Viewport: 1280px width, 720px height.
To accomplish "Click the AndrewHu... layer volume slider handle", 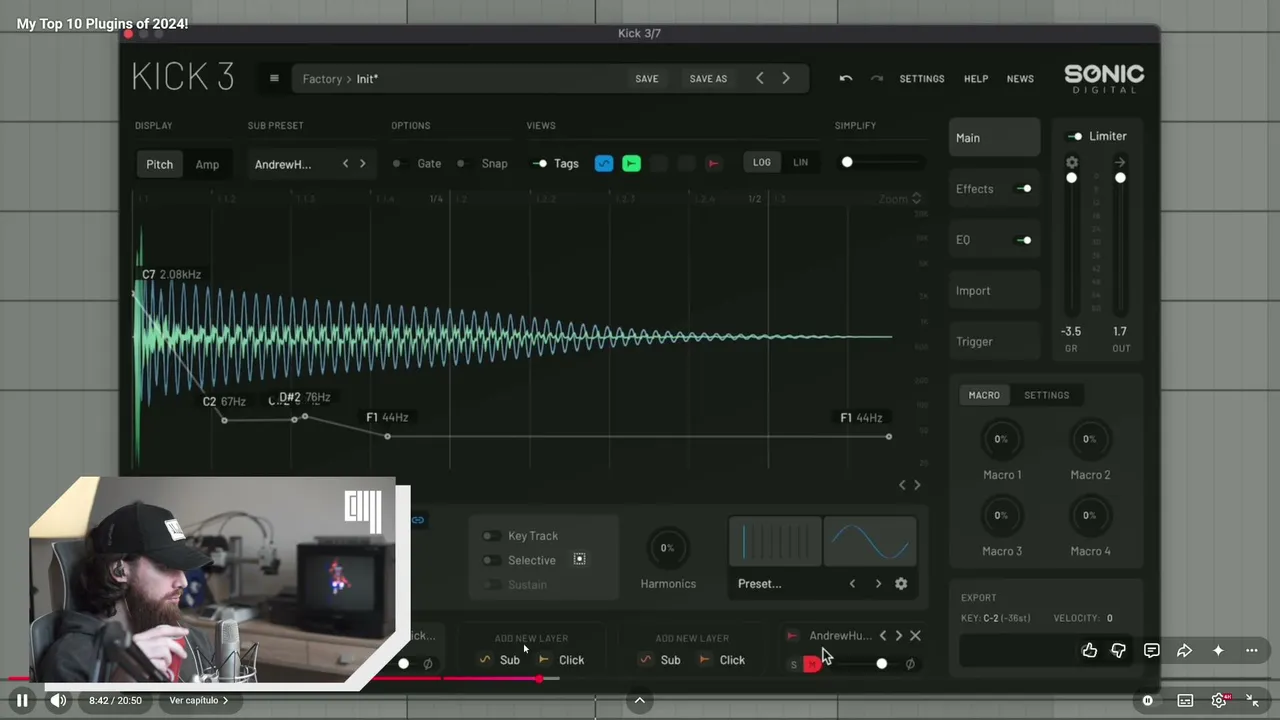I will click(881, 663).
